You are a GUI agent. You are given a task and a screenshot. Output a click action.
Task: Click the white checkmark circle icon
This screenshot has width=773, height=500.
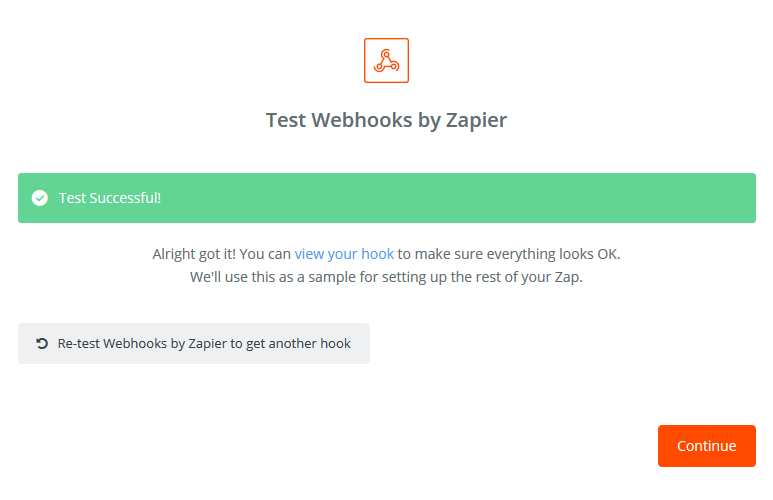[x=40, y=198]
